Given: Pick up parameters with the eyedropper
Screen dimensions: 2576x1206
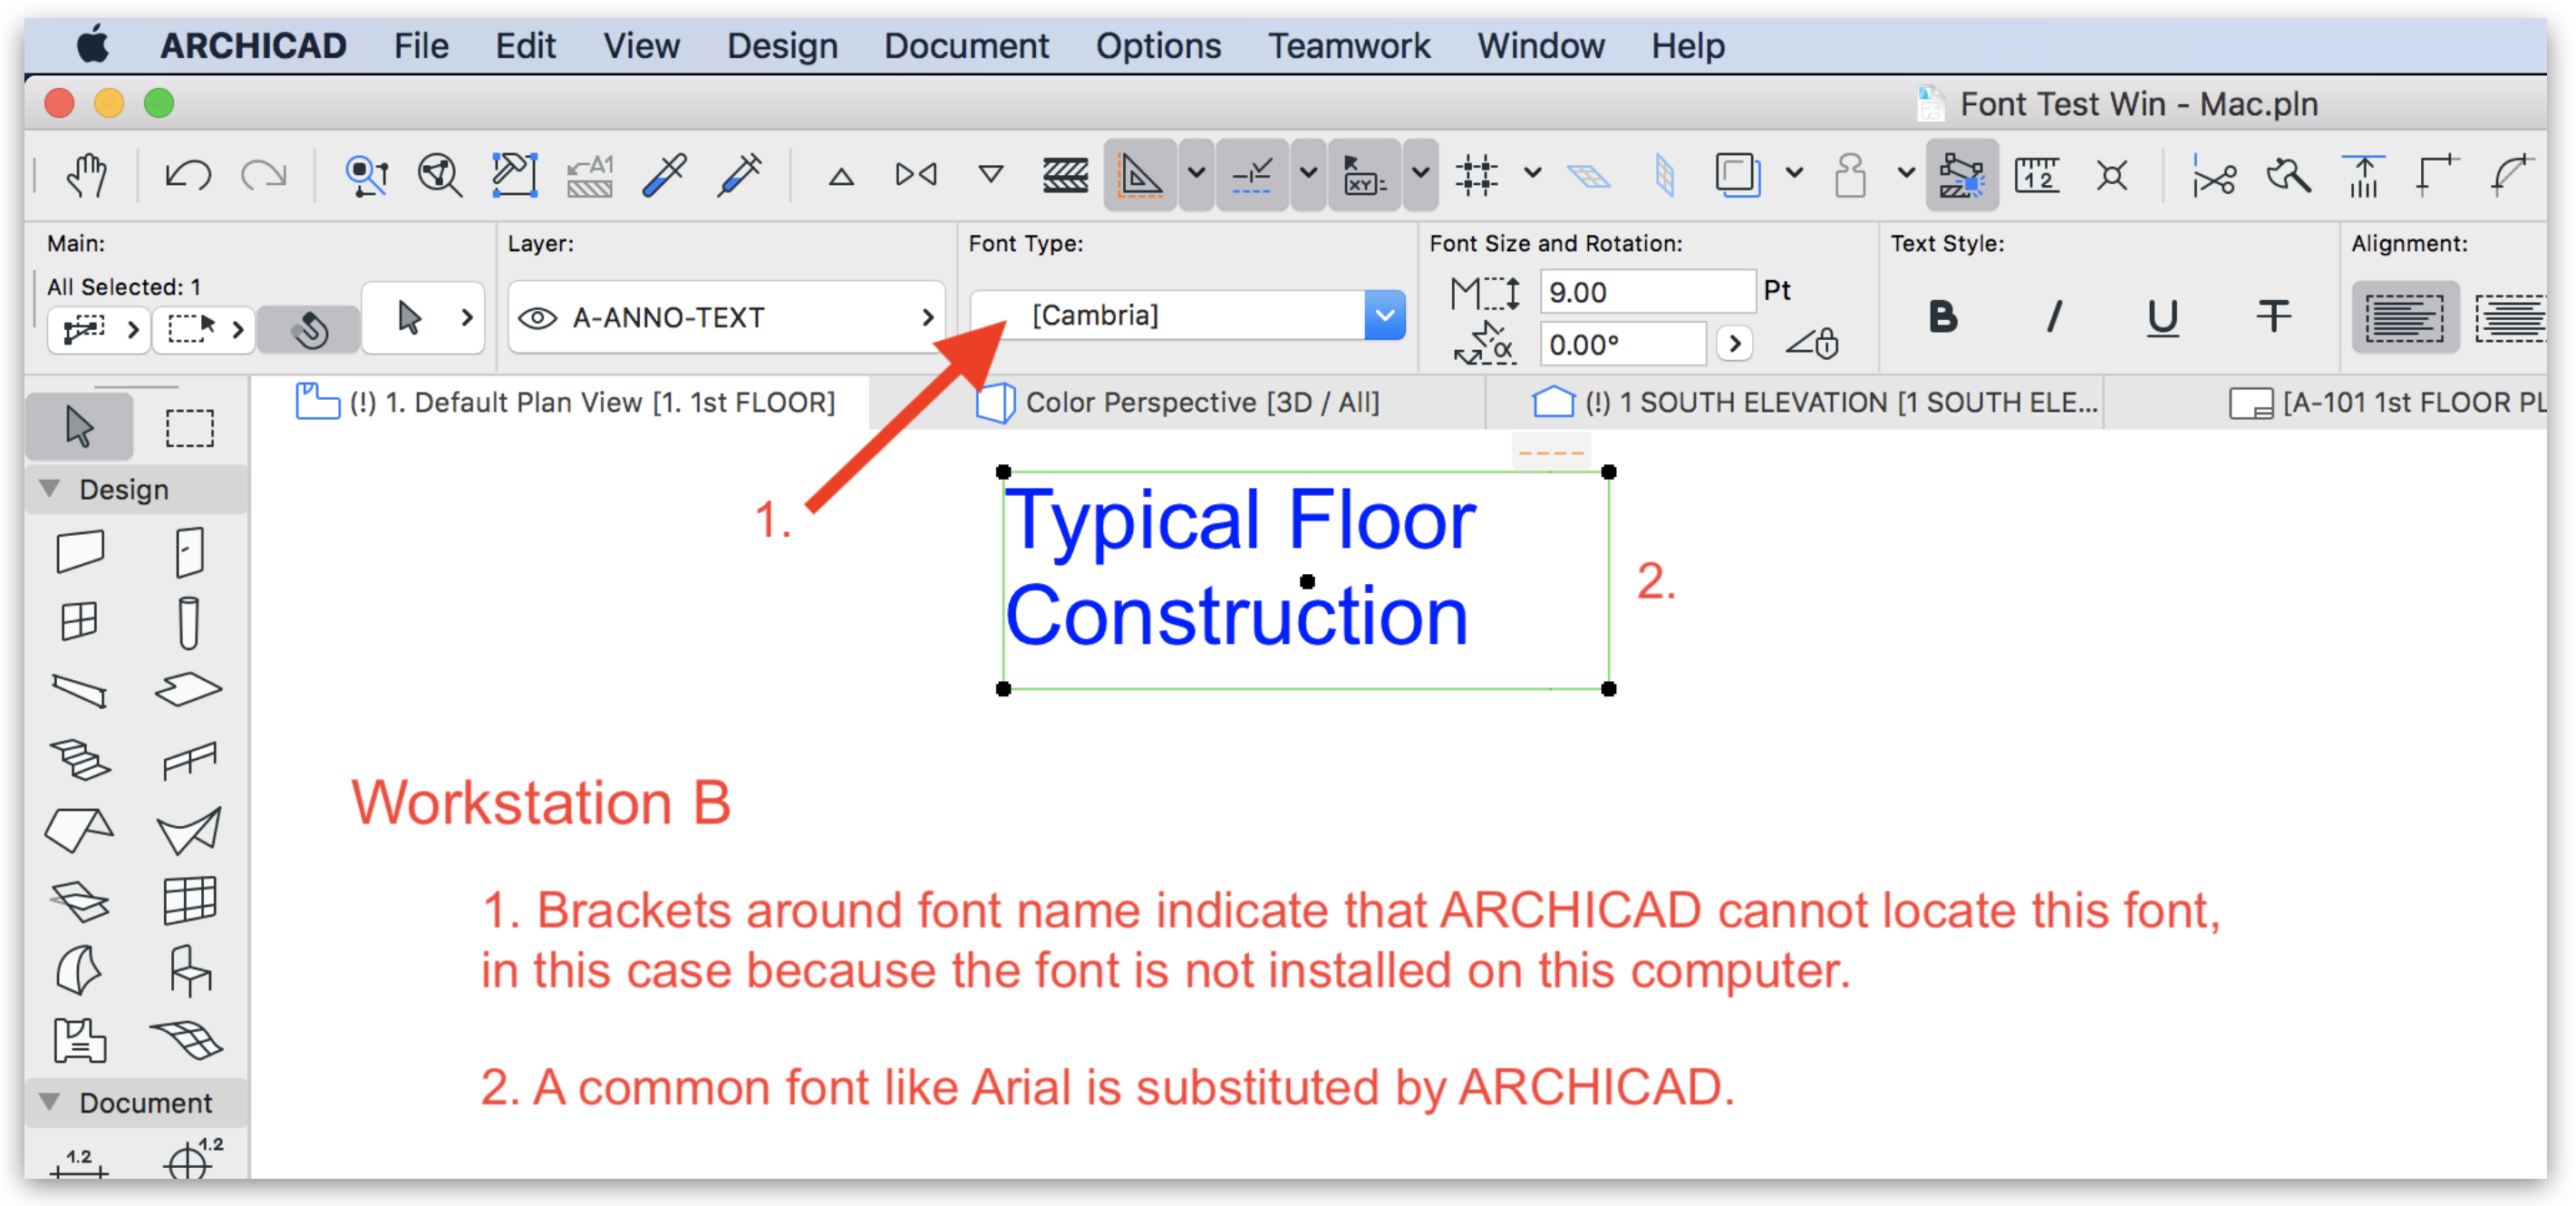Looking at the screenshot, I should [x=664, y=175].
